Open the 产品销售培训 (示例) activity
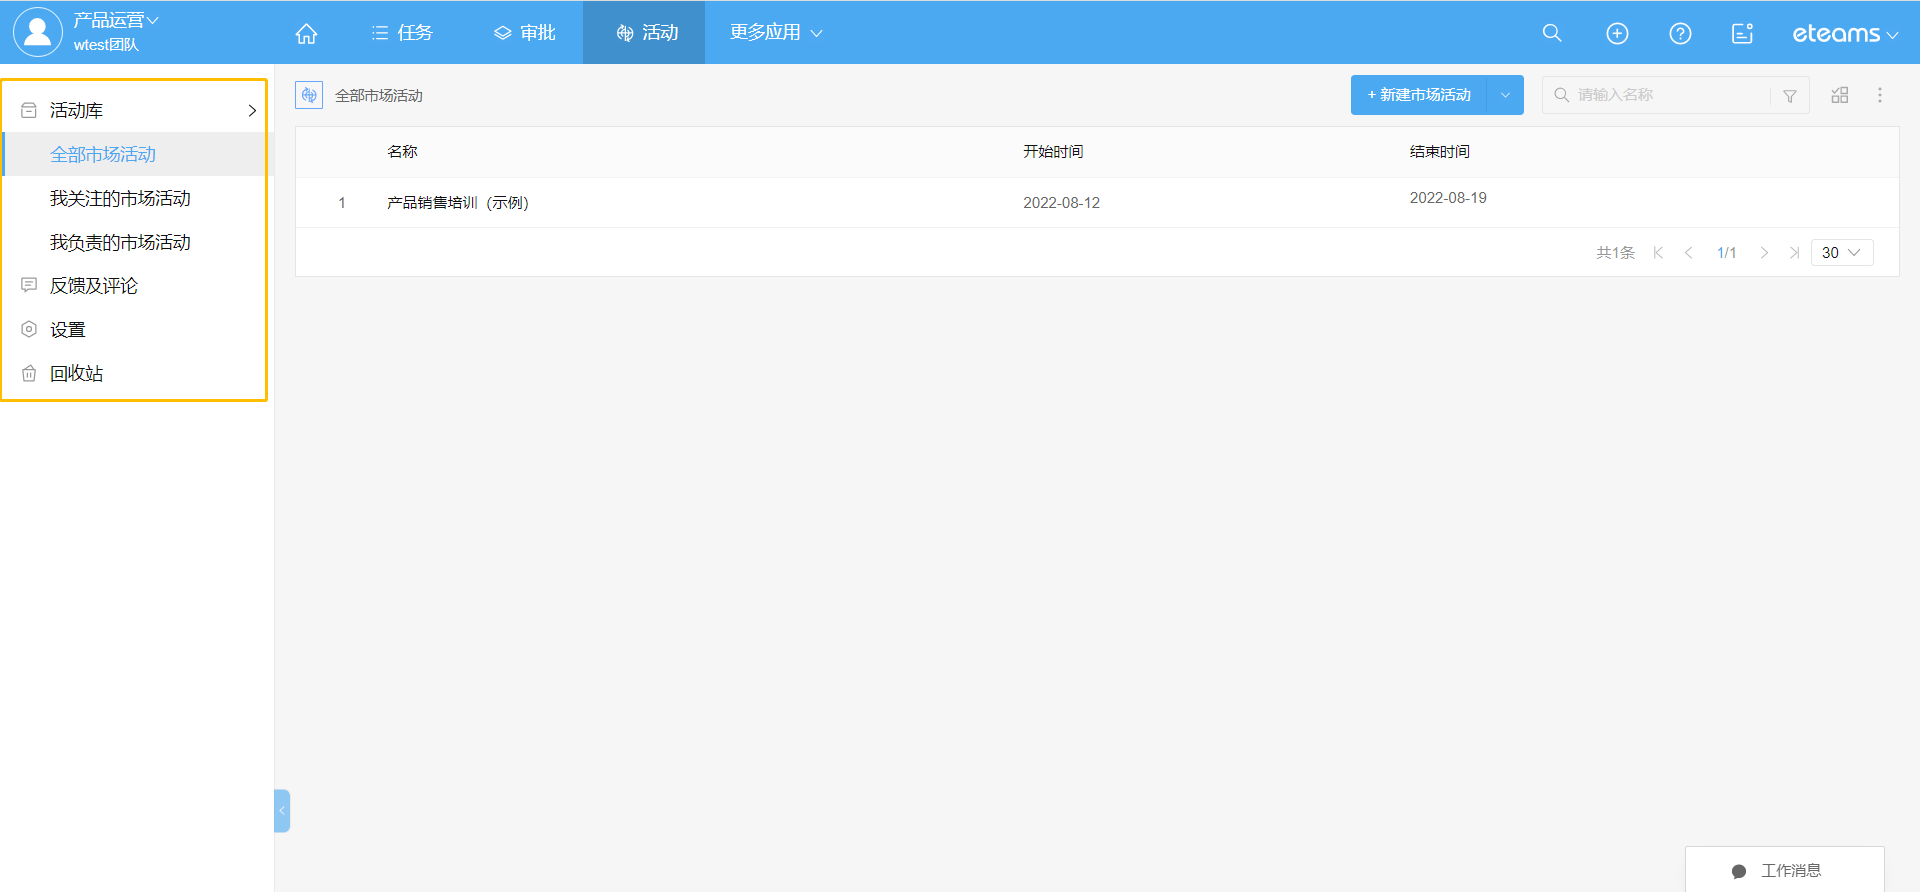Viewport: 1920px width, 892px height. pyautogui.click(x=457, y=203)
